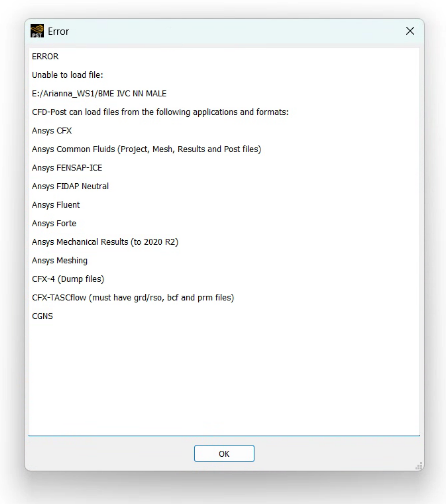446x504 pixels.
Task: Click the E:/Arianna_WS1 file path text
Action: click(x=99, y=94)
